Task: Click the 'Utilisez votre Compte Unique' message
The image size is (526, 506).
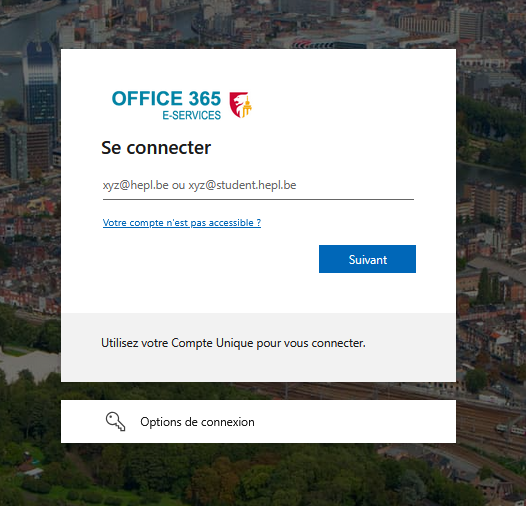Action: pyautogui.click(x=233, y=343)
